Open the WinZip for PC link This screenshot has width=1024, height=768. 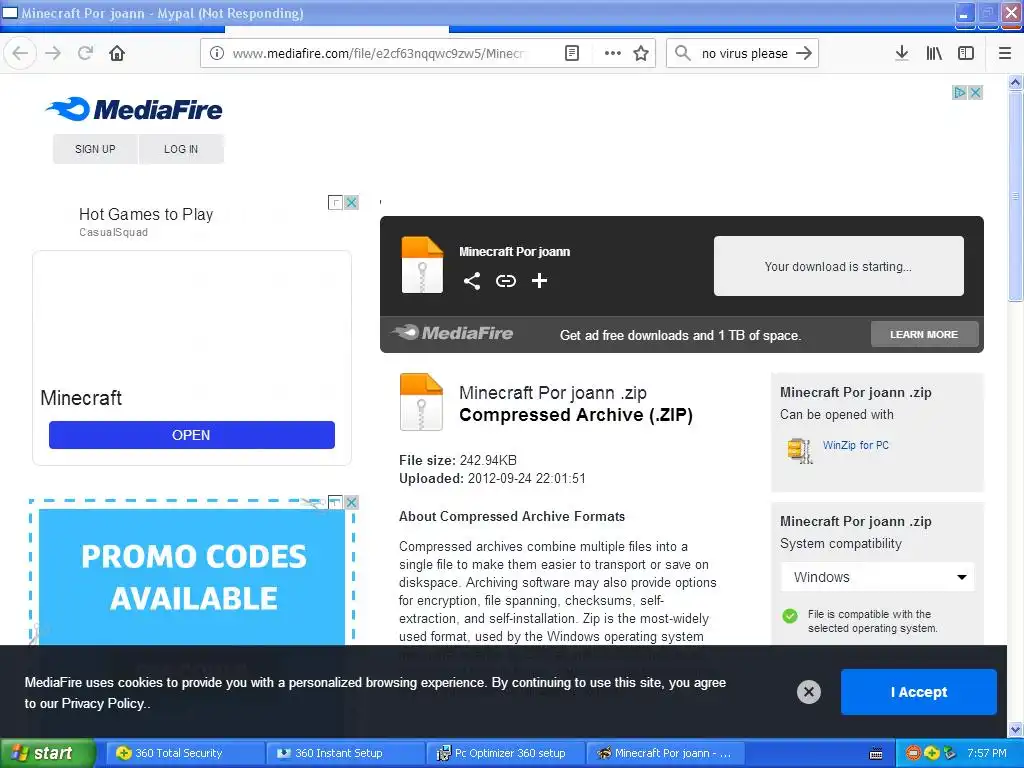point(856,445)
